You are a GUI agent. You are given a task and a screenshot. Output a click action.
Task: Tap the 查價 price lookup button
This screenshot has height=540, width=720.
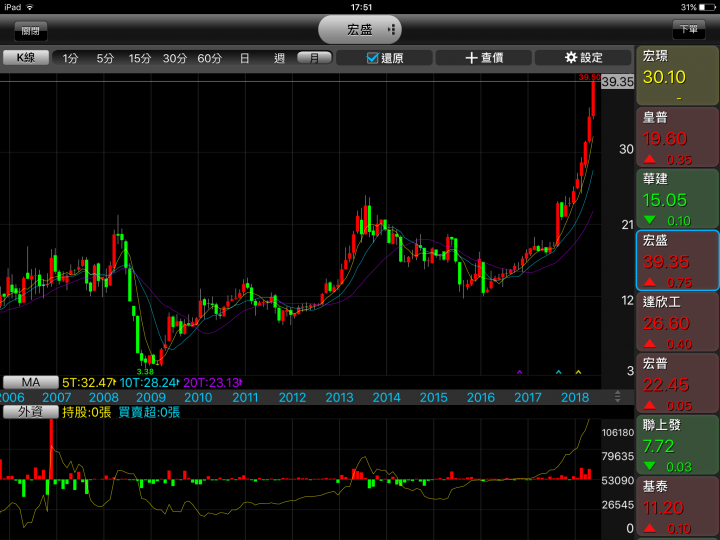click(x=484, y=58)
